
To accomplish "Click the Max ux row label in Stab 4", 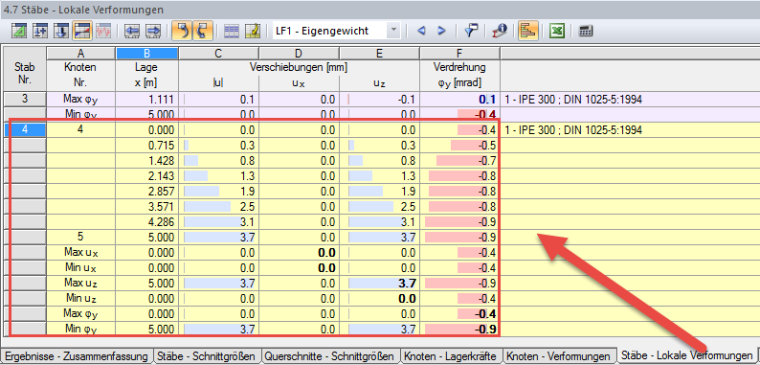I will point(81,253).
